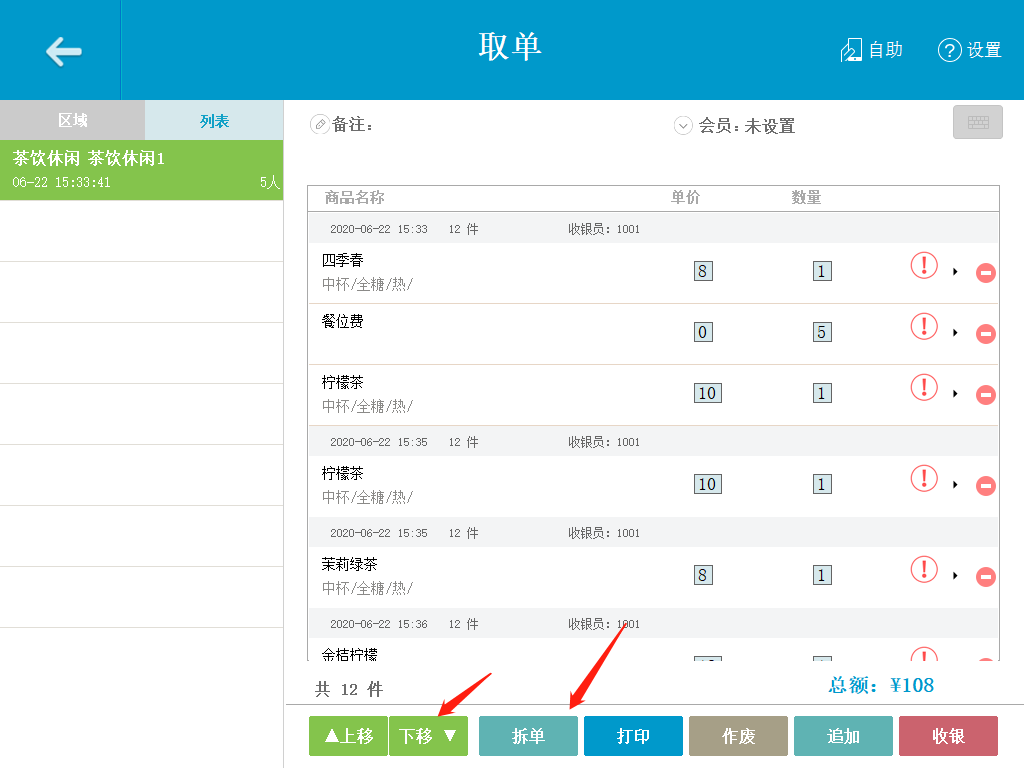Click the 作废 void button
The image size is (1024, 768).
pos(739,736)
